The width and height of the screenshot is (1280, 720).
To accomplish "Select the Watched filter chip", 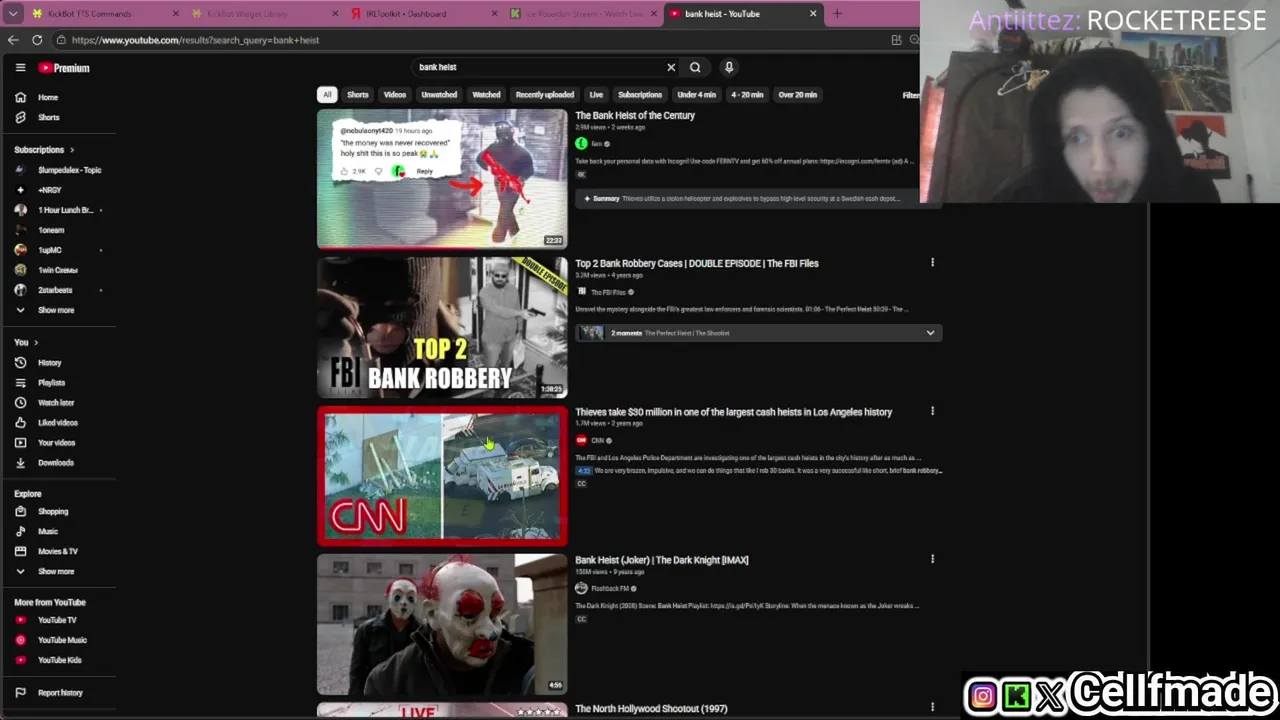I will 486,94.
